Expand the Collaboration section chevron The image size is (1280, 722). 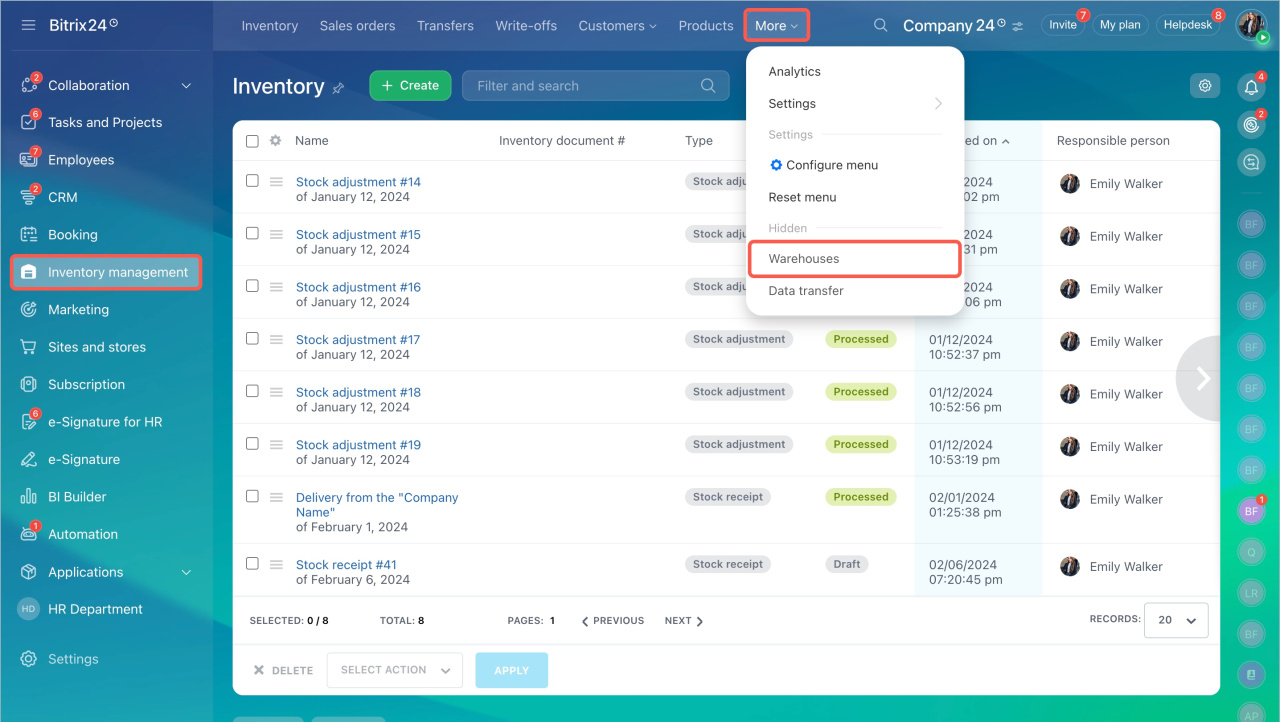[x=186, y=86]
